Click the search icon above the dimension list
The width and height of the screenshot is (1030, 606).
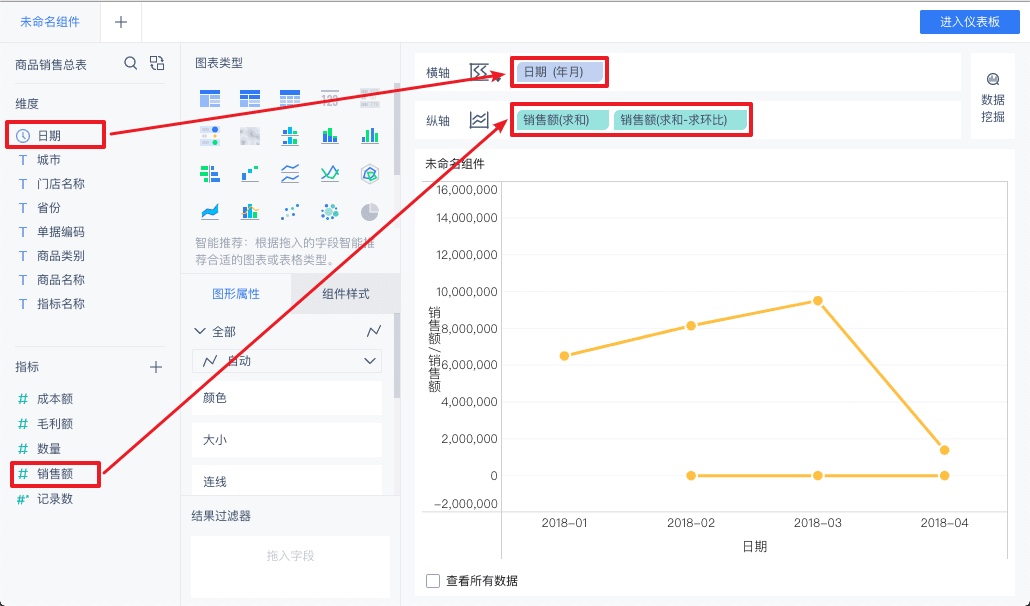(x=131, y=62)
